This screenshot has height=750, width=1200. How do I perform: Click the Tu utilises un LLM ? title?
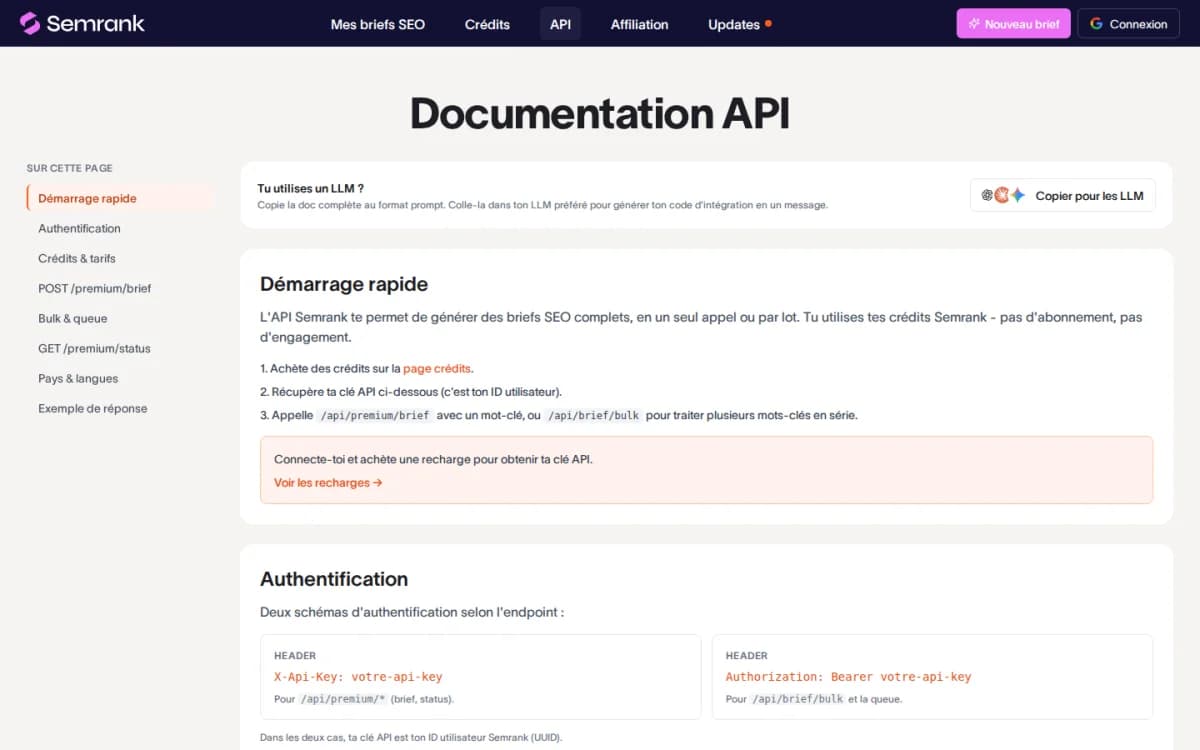point(310,188)
